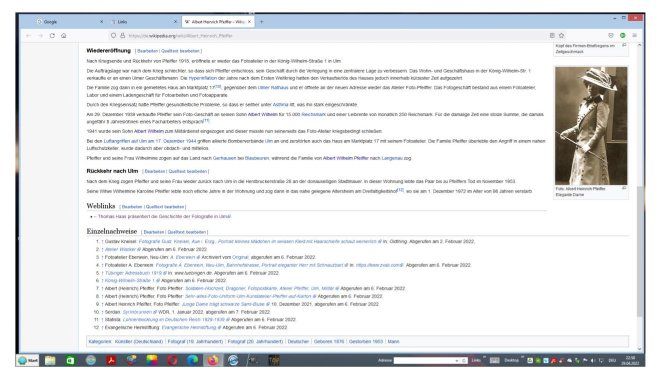Screen dimensions: 663x379
Task: Reload the Wikipedia page
Action: coord(52,36)
